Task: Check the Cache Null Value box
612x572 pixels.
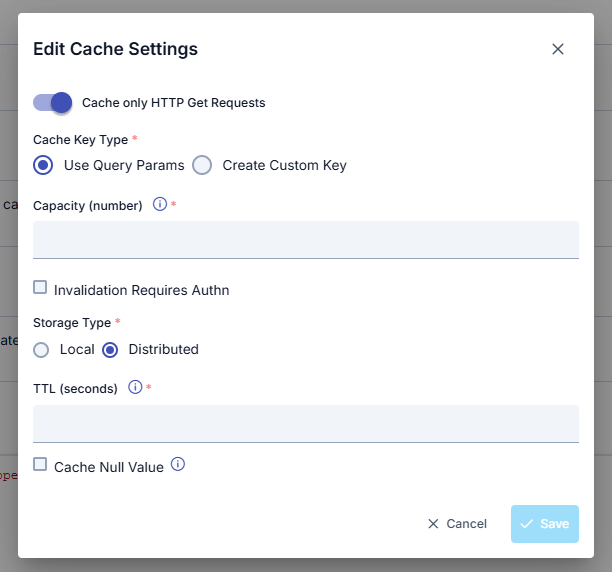Action: coord(40,464)
